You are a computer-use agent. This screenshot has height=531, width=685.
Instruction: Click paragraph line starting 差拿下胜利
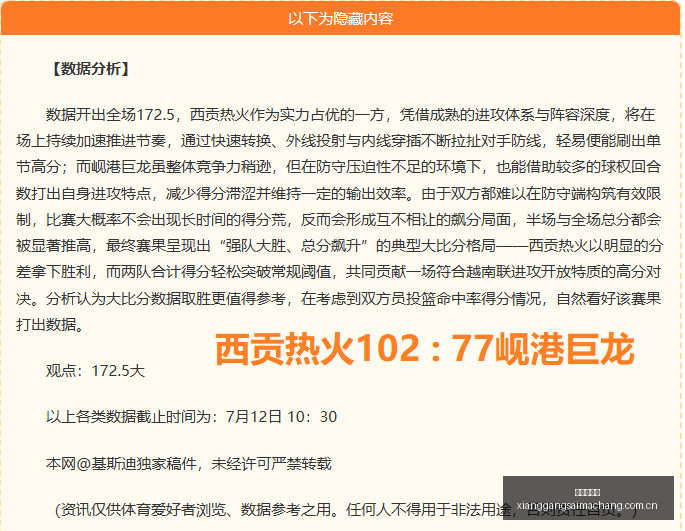pos(339,272)
